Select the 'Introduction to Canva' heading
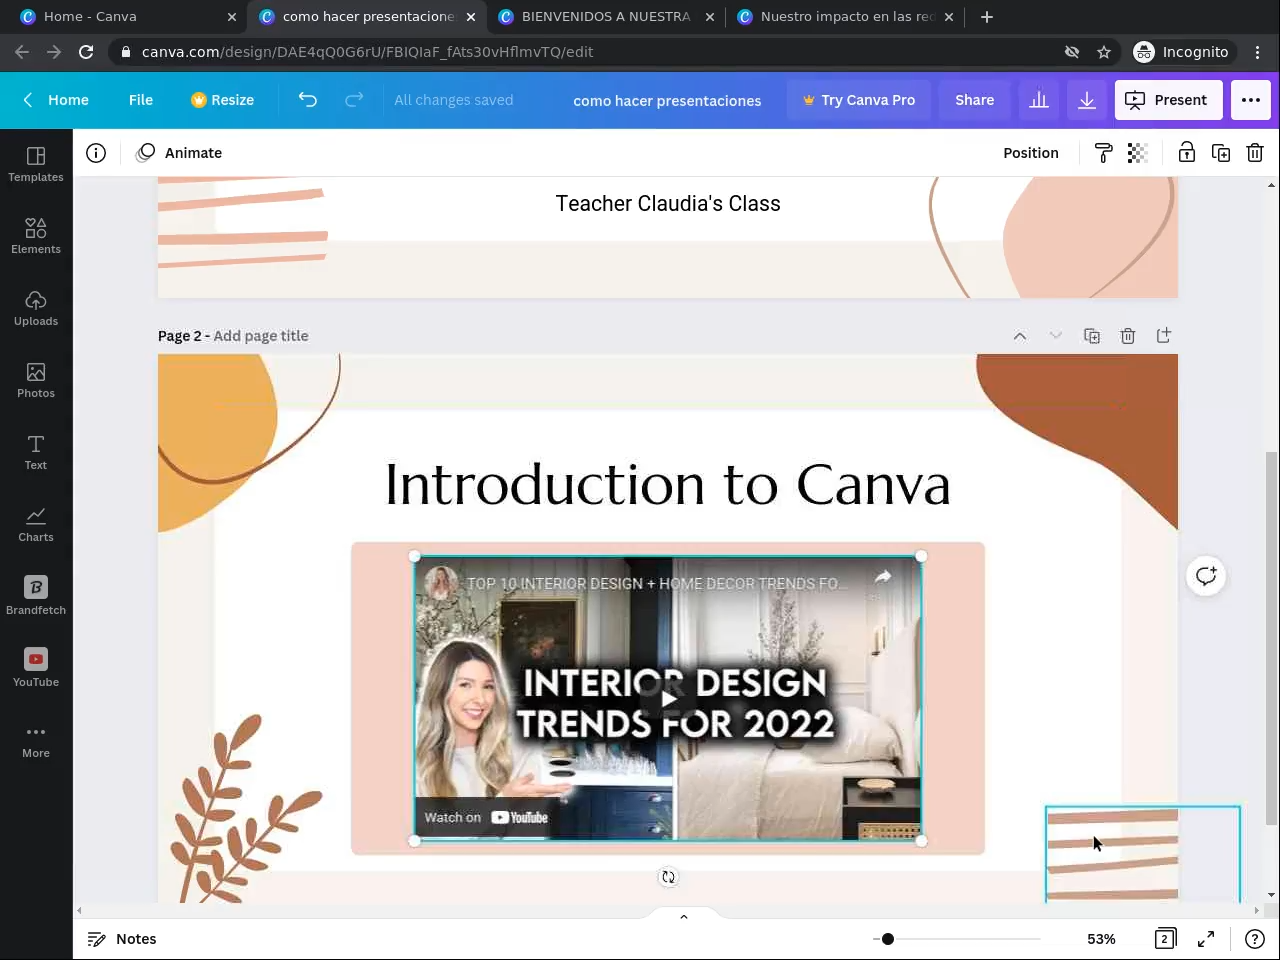The image size is (1280, 960). point(668,485)
